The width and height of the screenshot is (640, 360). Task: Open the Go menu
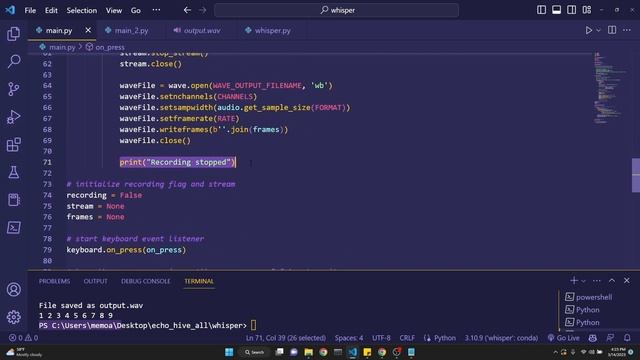coord(136,10)
